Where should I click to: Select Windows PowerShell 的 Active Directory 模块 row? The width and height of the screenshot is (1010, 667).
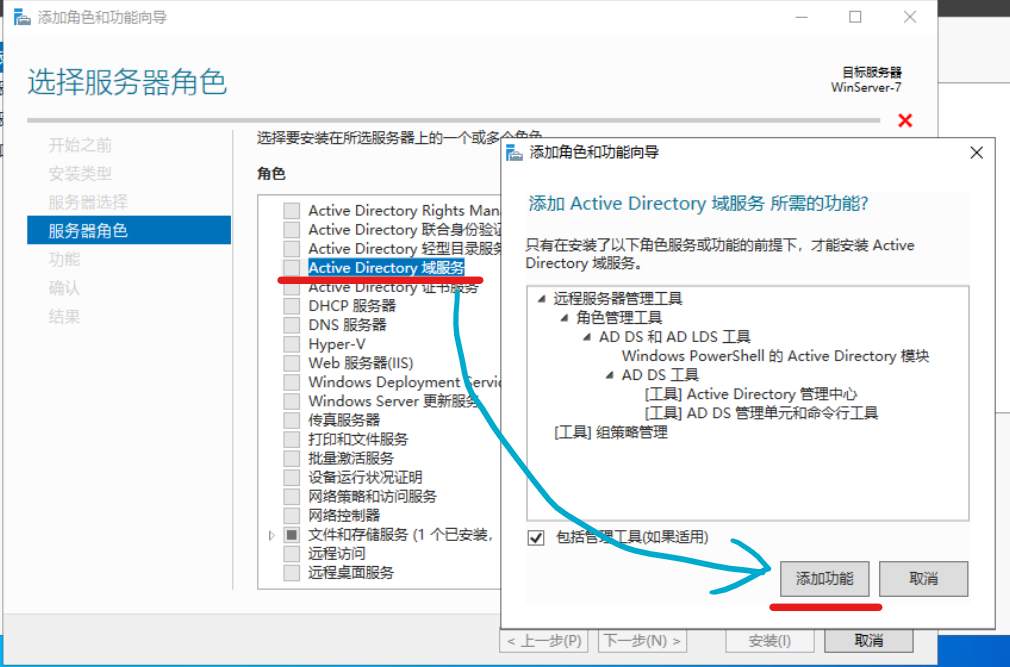click(x=776, y=356)
